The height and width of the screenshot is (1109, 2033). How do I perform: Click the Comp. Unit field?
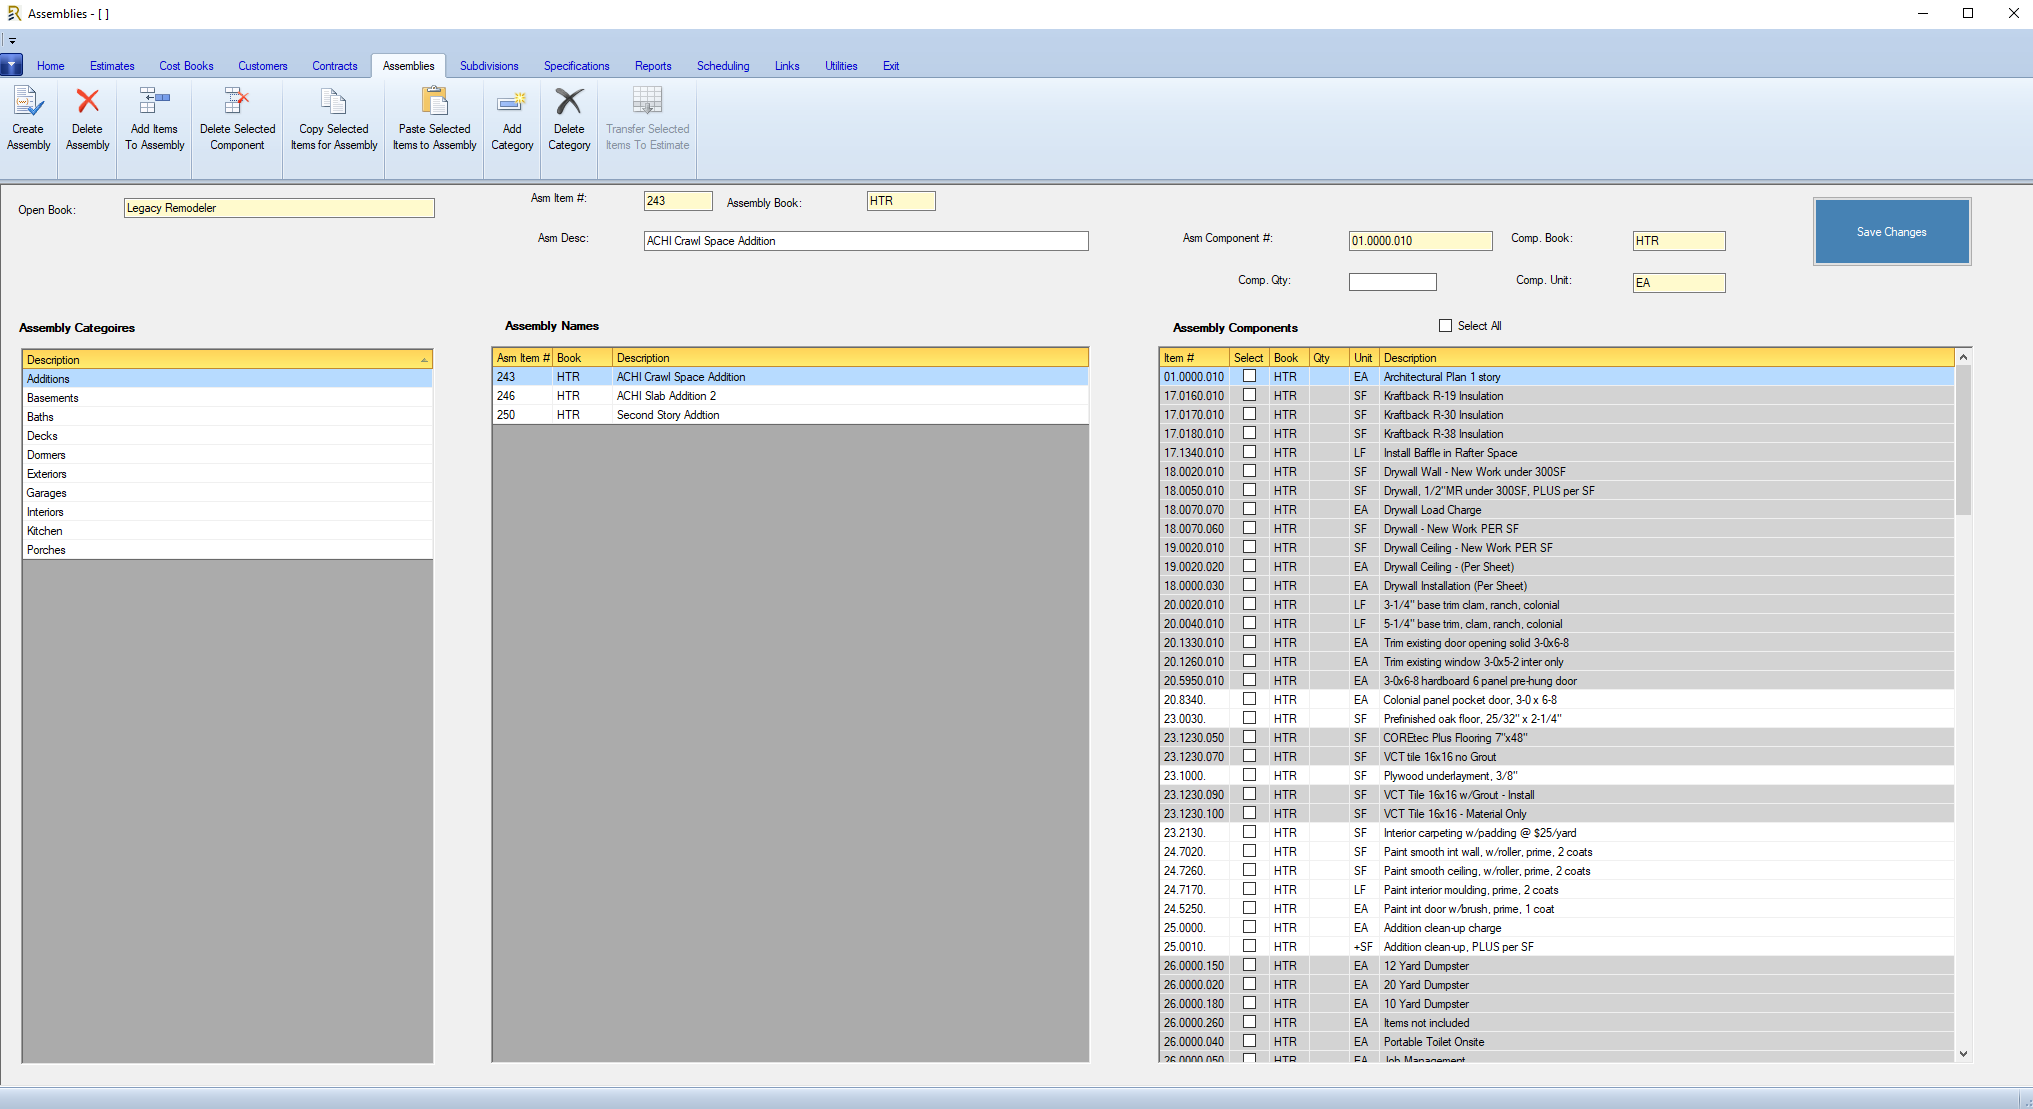tap(1679, 283)
